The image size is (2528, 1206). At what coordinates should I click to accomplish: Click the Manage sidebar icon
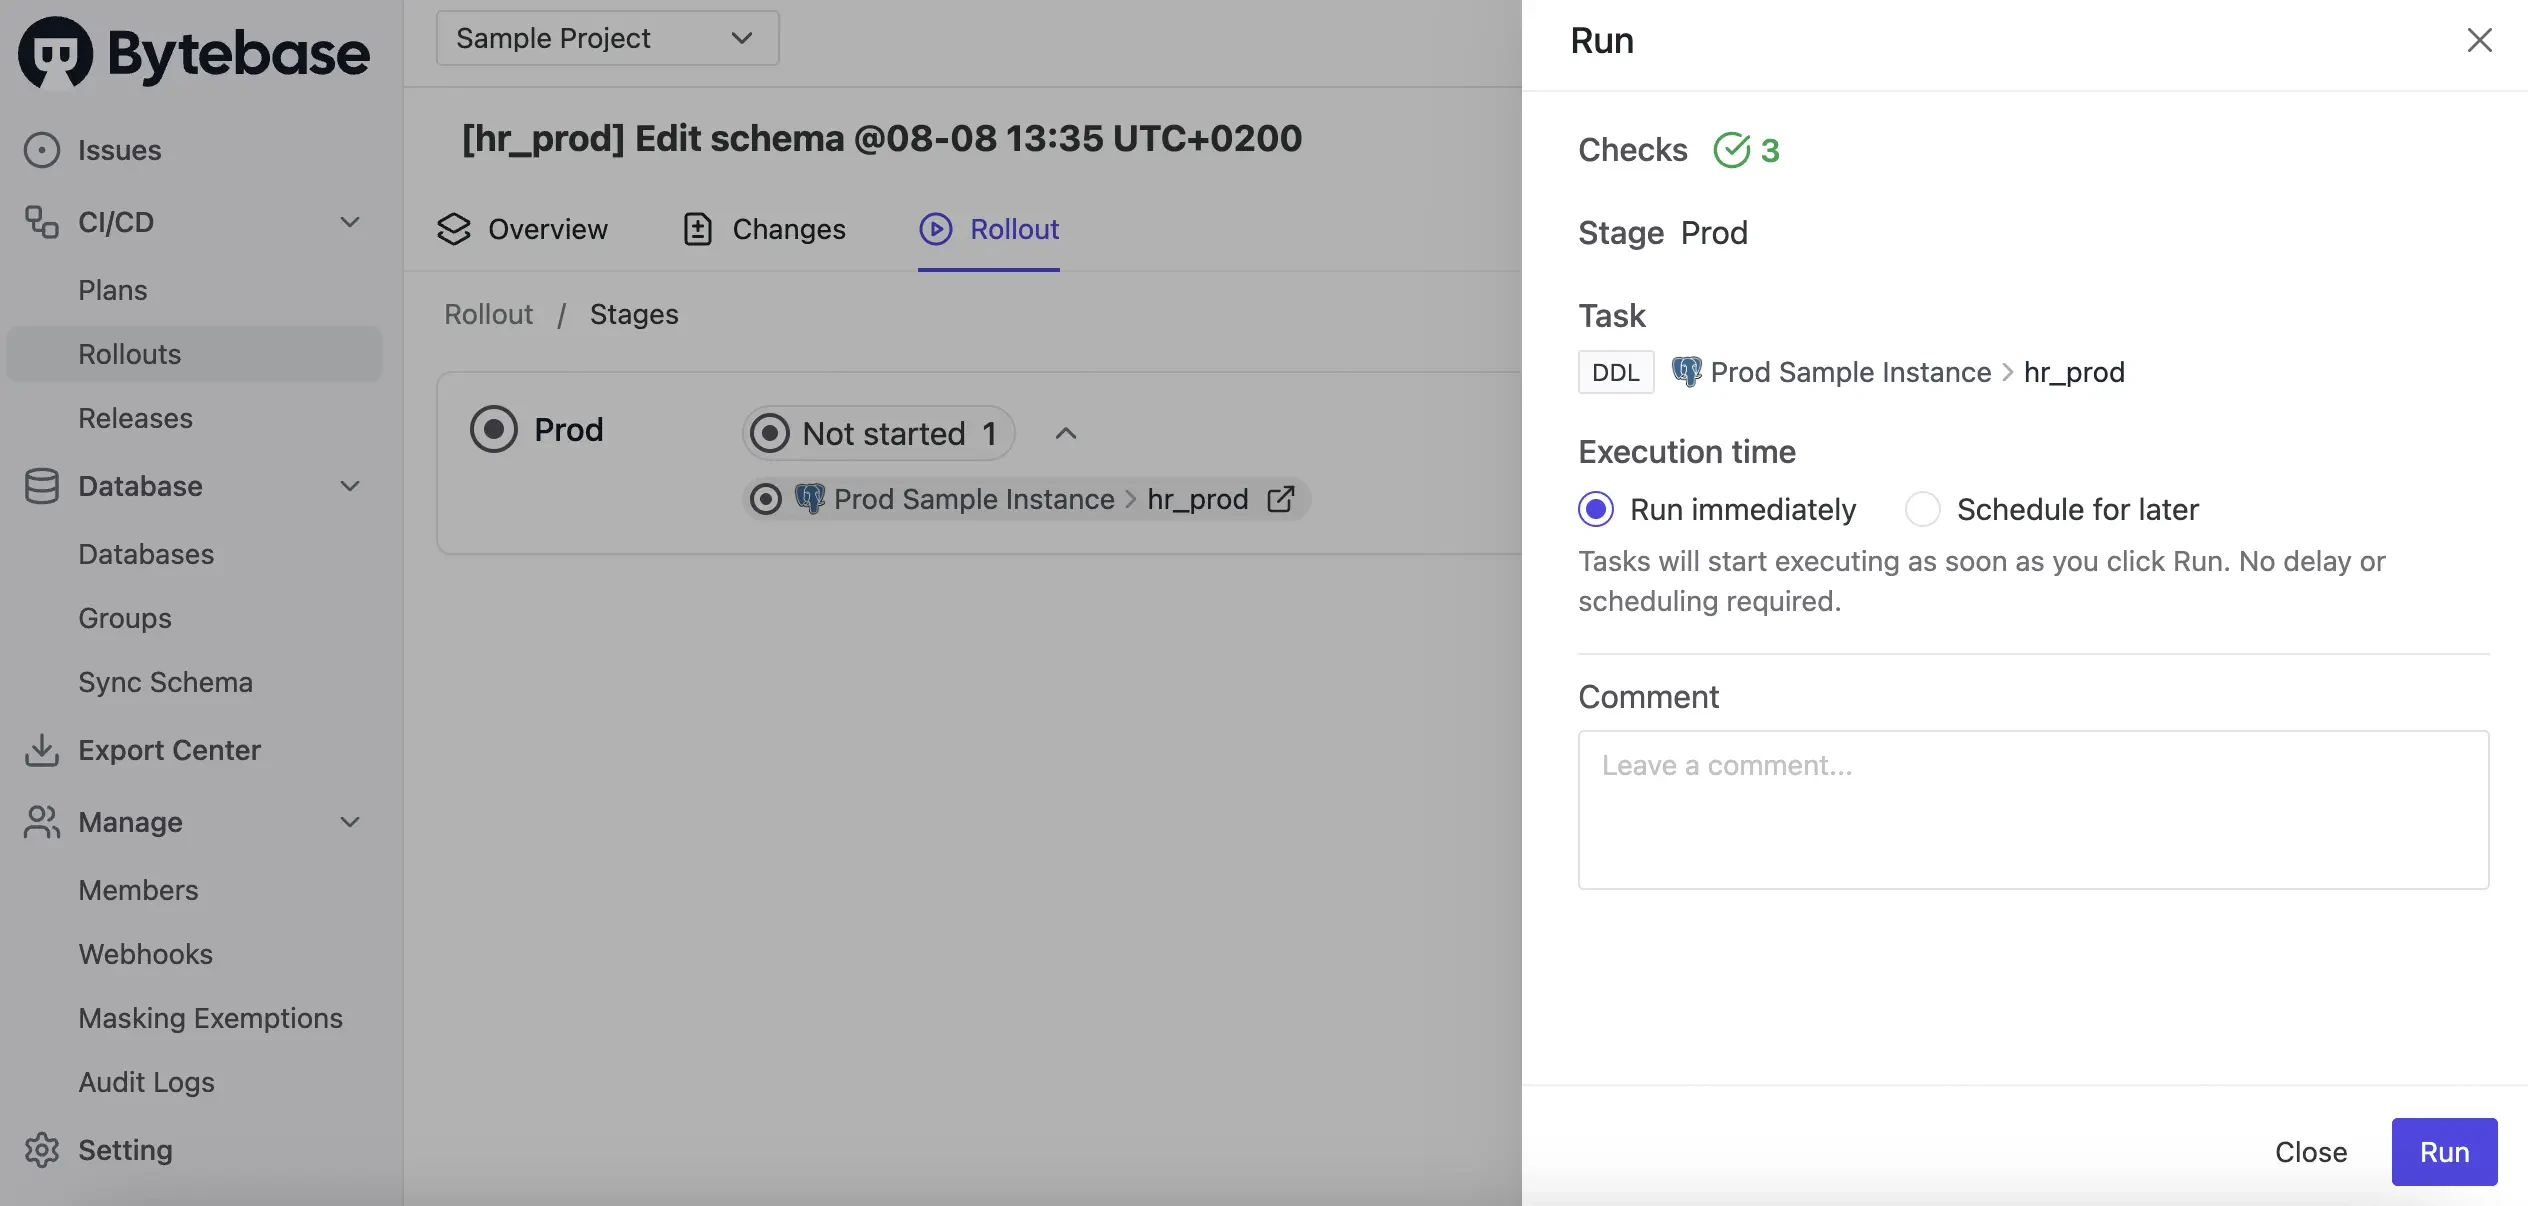pos(41,822)
